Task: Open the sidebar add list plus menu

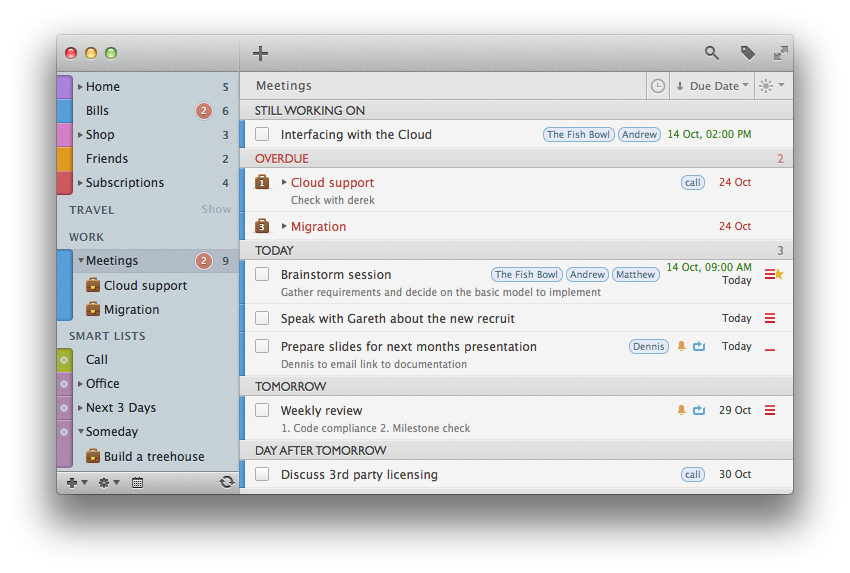Action: tap(76, 482)
